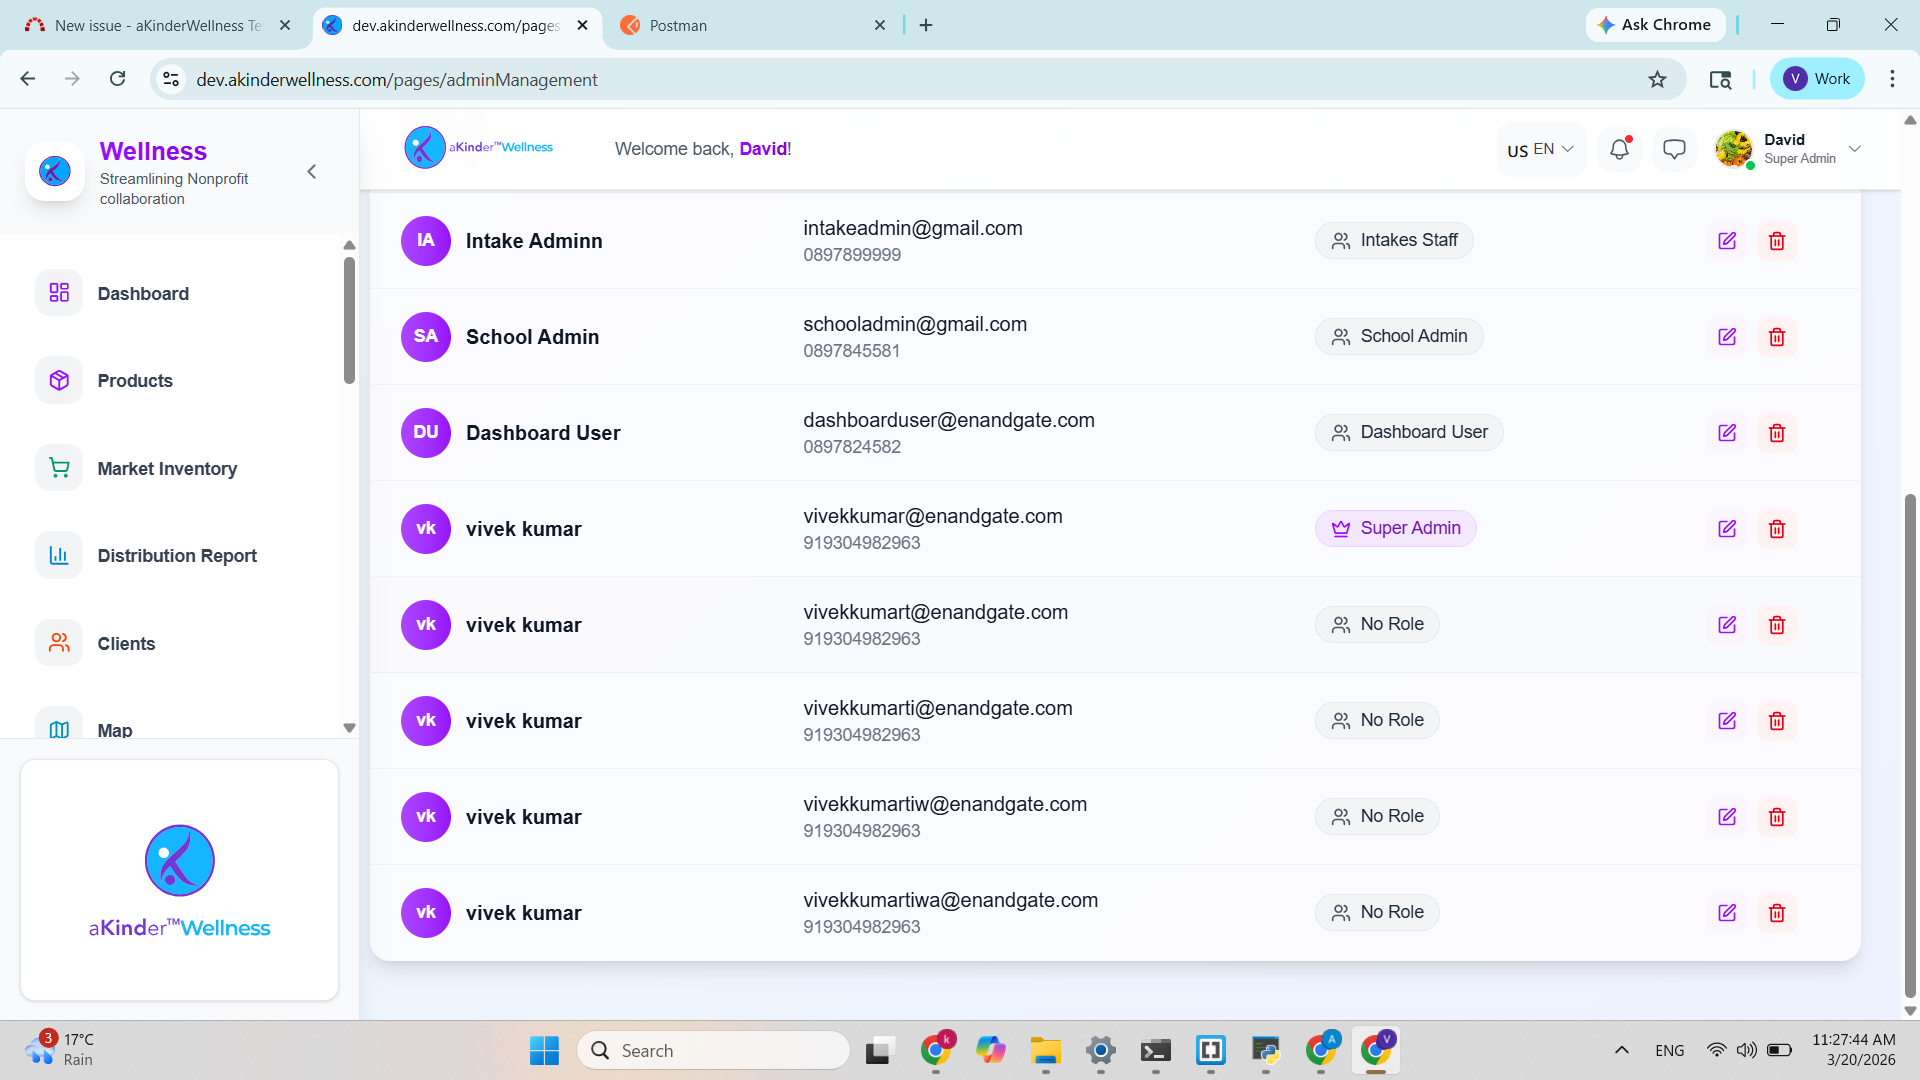This screenshot has width=1920, height=1080.
Task: Collapse the sidebar with the chevron
Action: tap(312, 172)
